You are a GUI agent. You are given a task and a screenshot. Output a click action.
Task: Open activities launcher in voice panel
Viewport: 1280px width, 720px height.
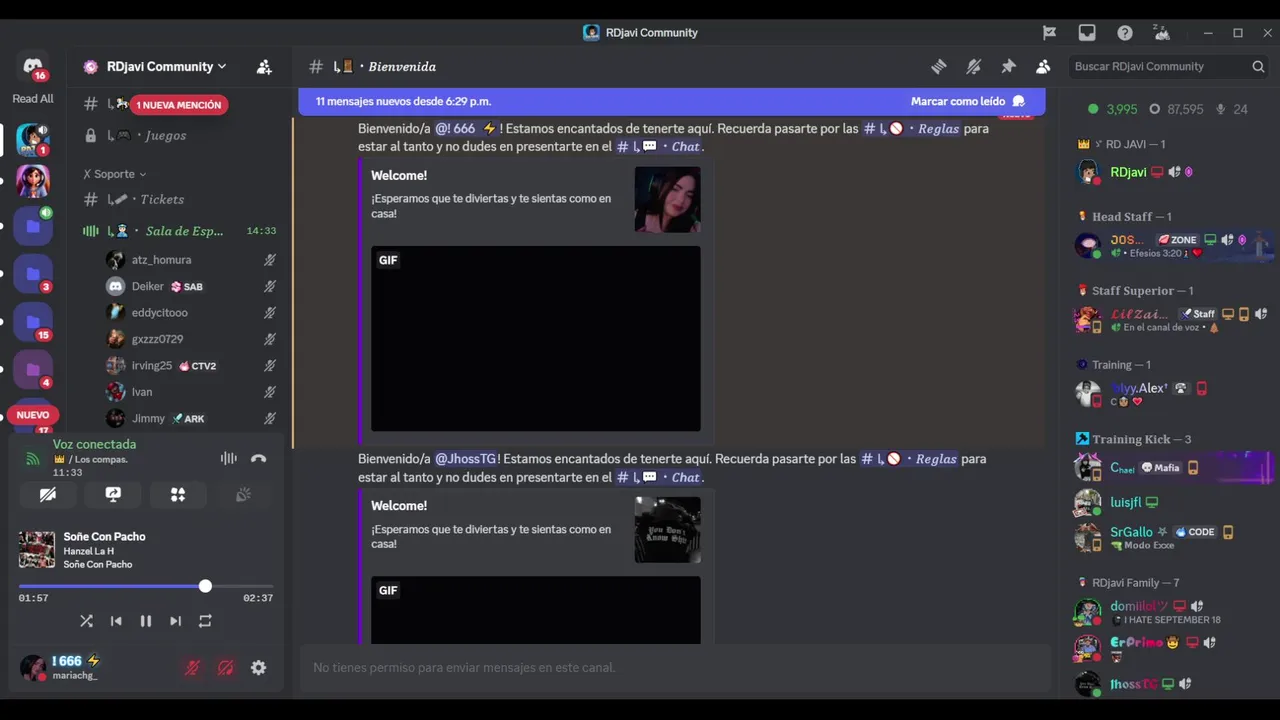pyautogui.click(x=178, y=494)
